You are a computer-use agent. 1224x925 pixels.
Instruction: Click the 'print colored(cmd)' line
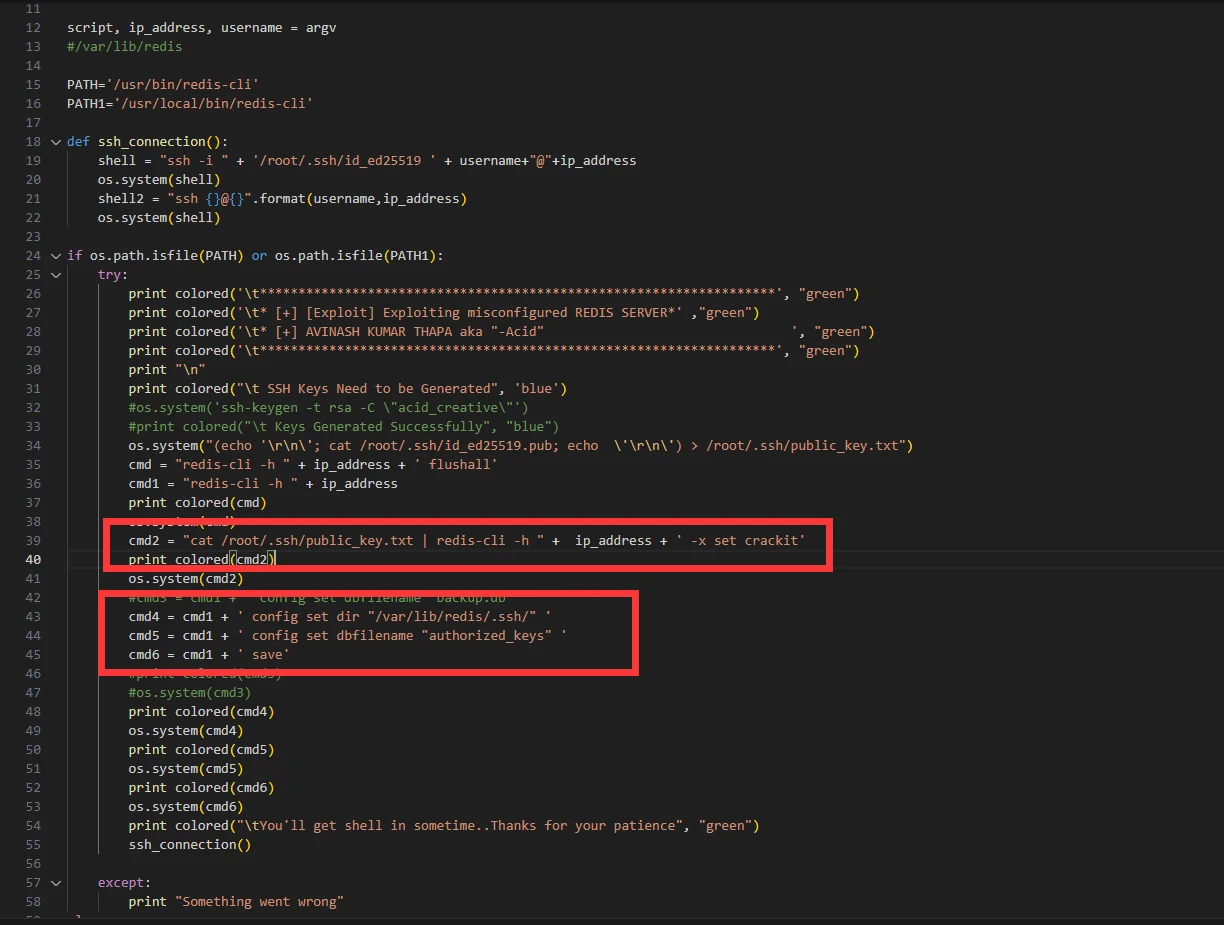click(x=198, y=502)
